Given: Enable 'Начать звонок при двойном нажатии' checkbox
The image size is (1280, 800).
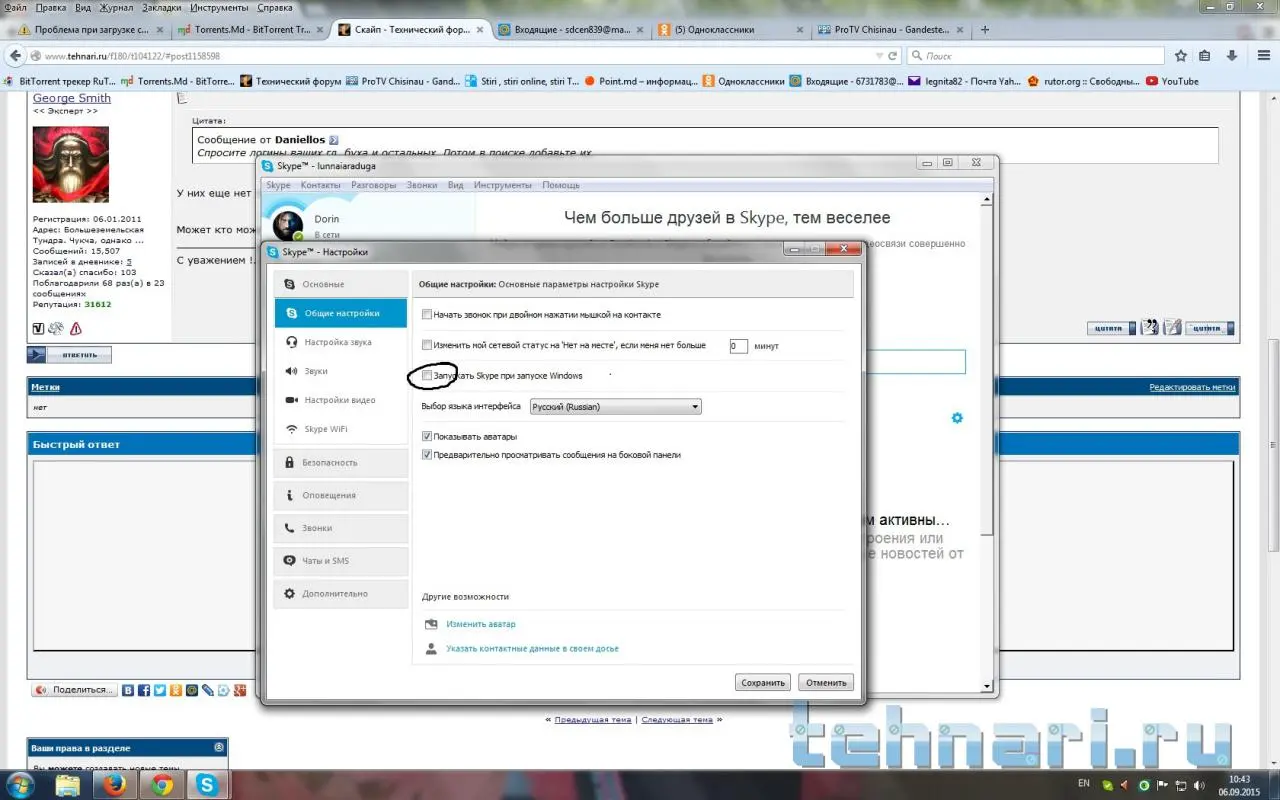Looking at the screenshot, I should [427, 315].
